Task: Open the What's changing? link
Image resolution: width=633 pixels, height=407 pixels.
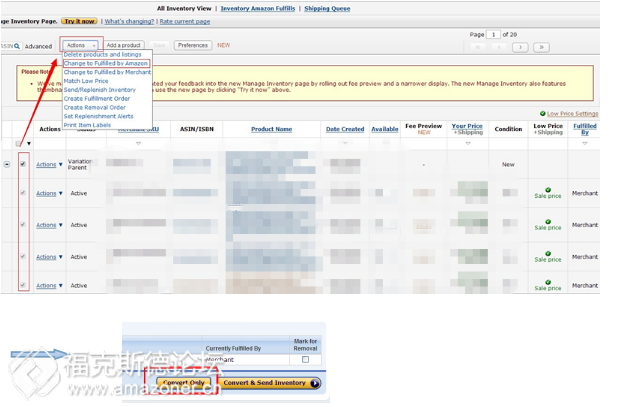Action: tap(129, 21)
